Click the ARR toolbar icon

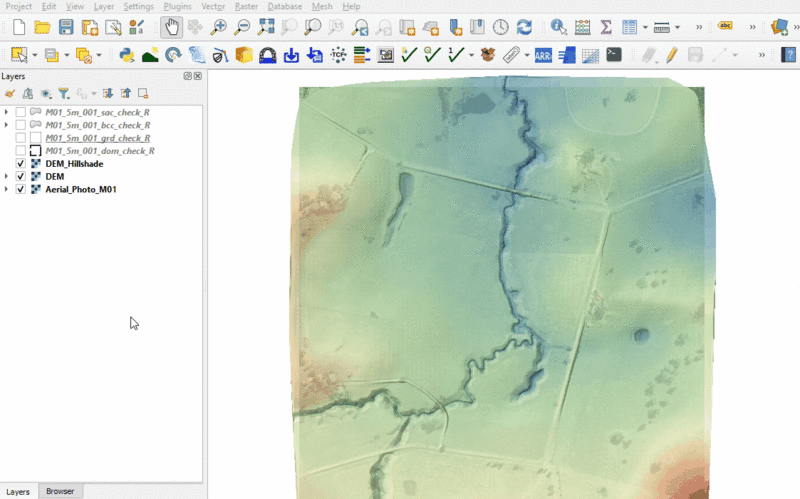click(543, 55)
